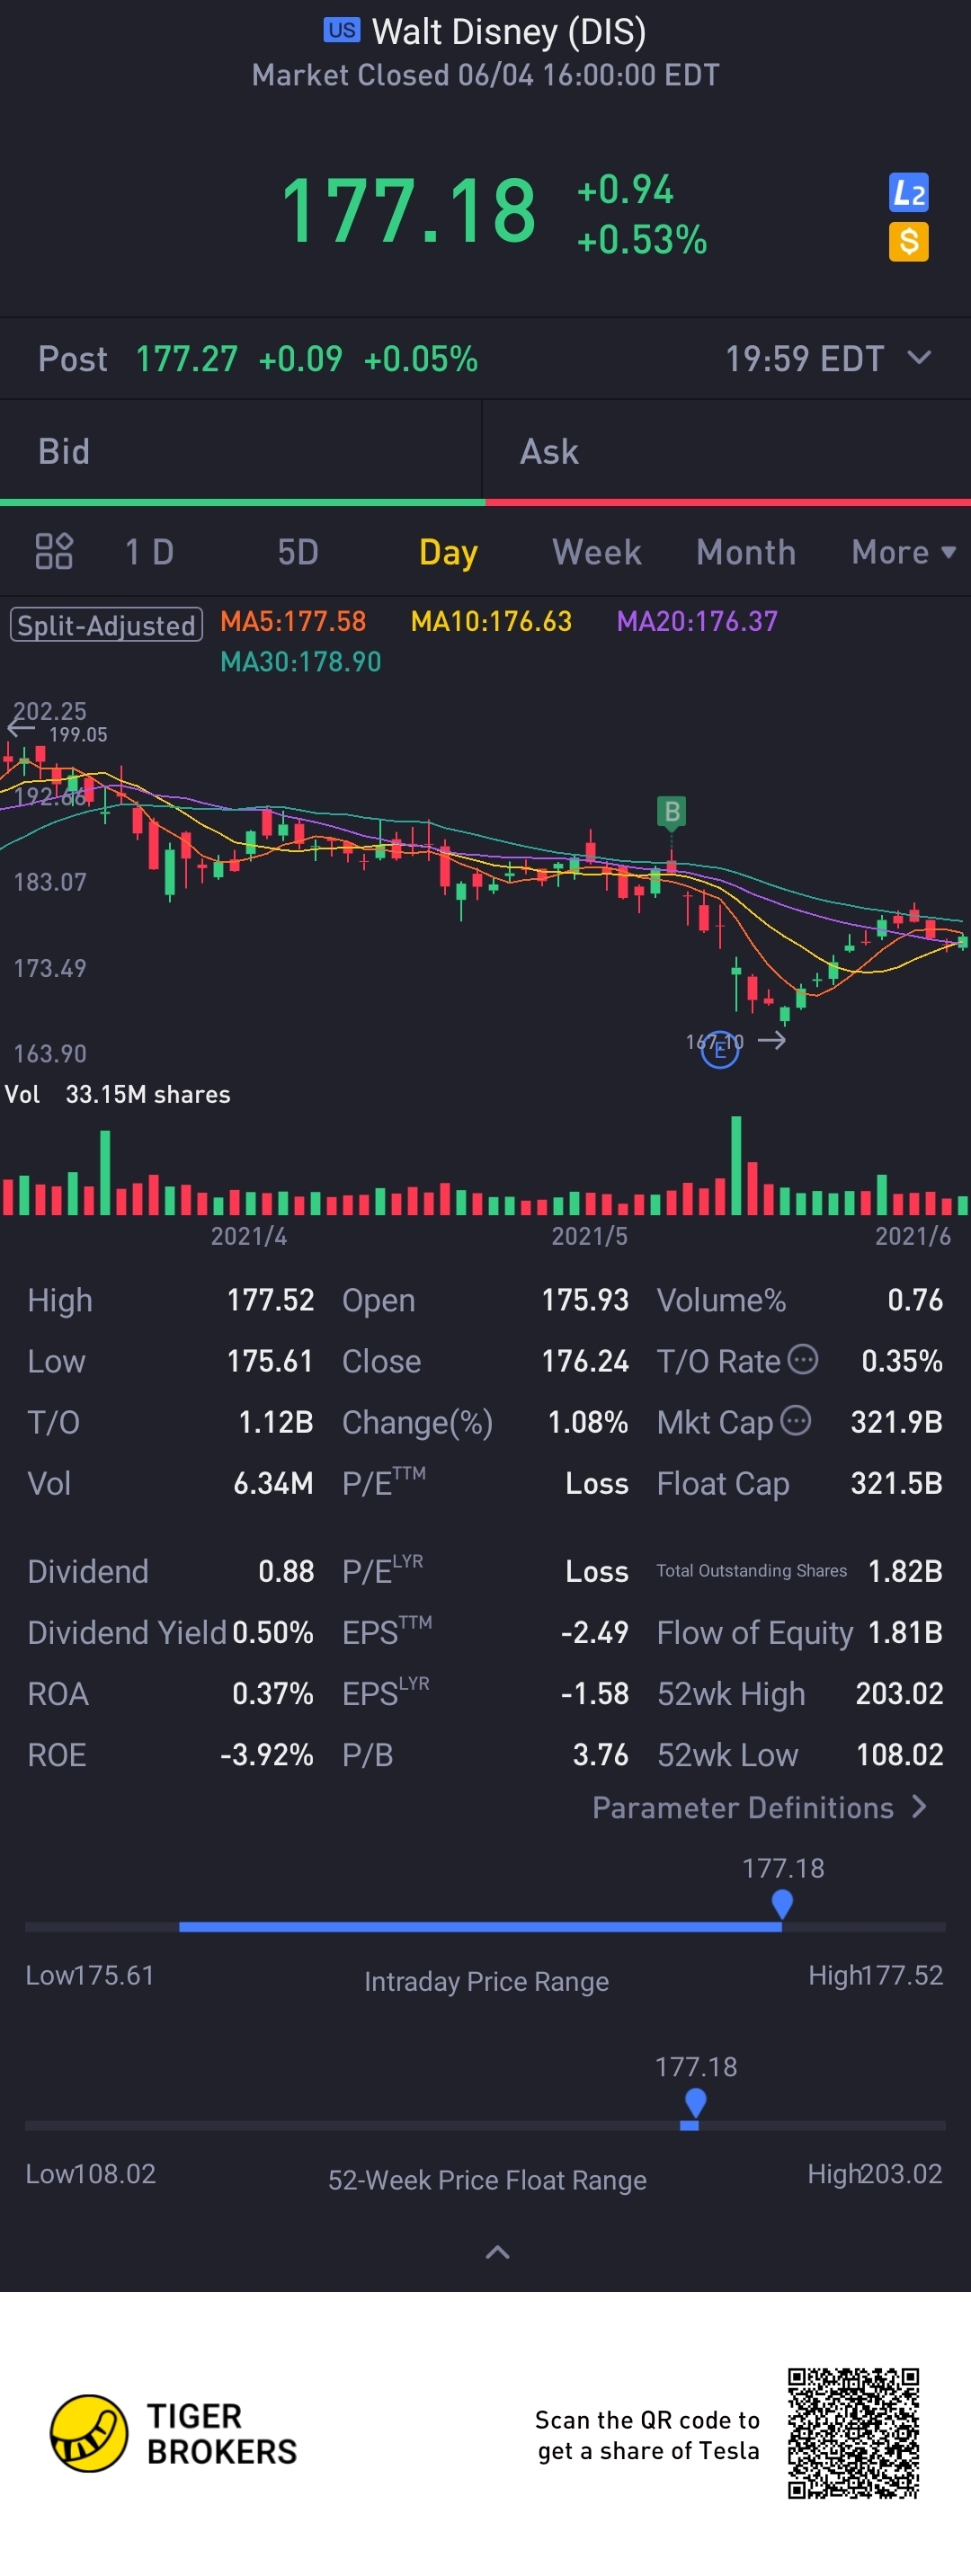Tap the Ask panel header
Image resolution: width=971 pixels, height=2576 pixels.
pos(727,451)
